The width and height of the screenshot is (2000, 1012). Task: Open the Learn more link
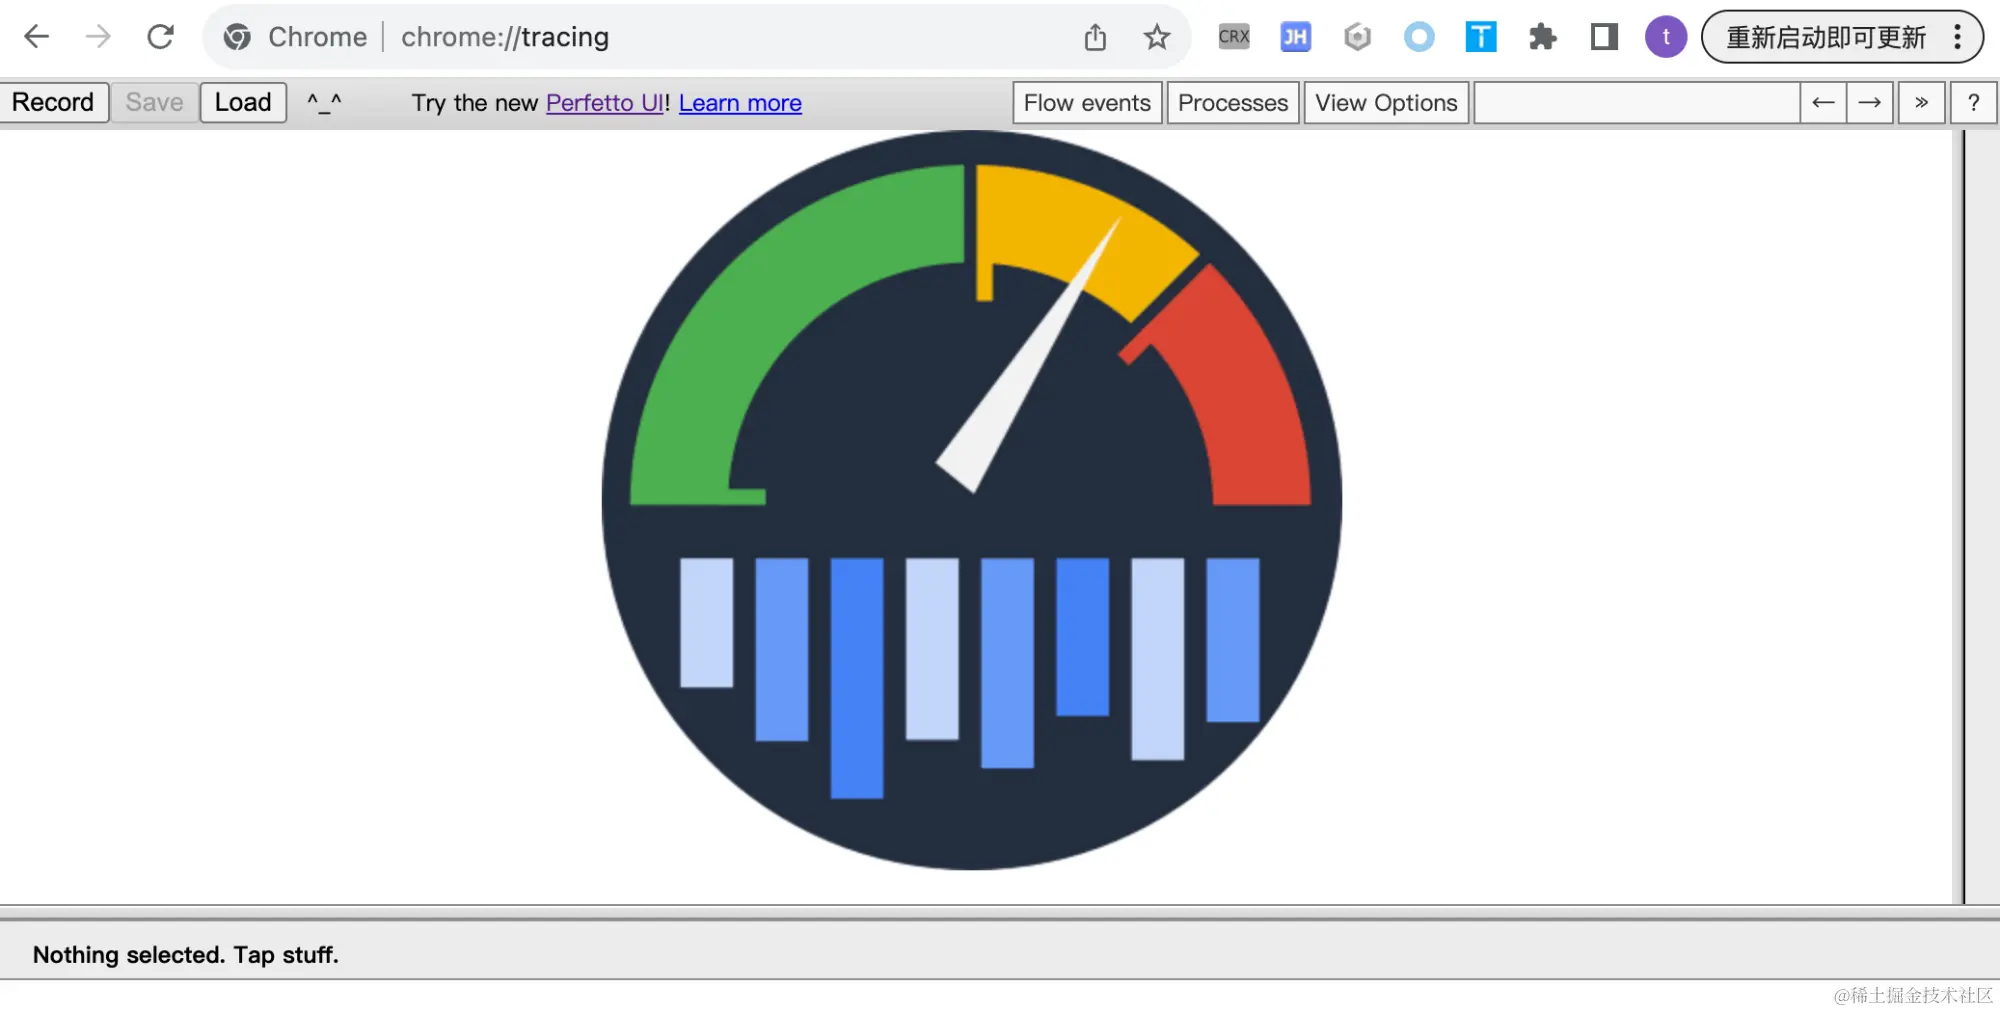[x=740, y=103]
